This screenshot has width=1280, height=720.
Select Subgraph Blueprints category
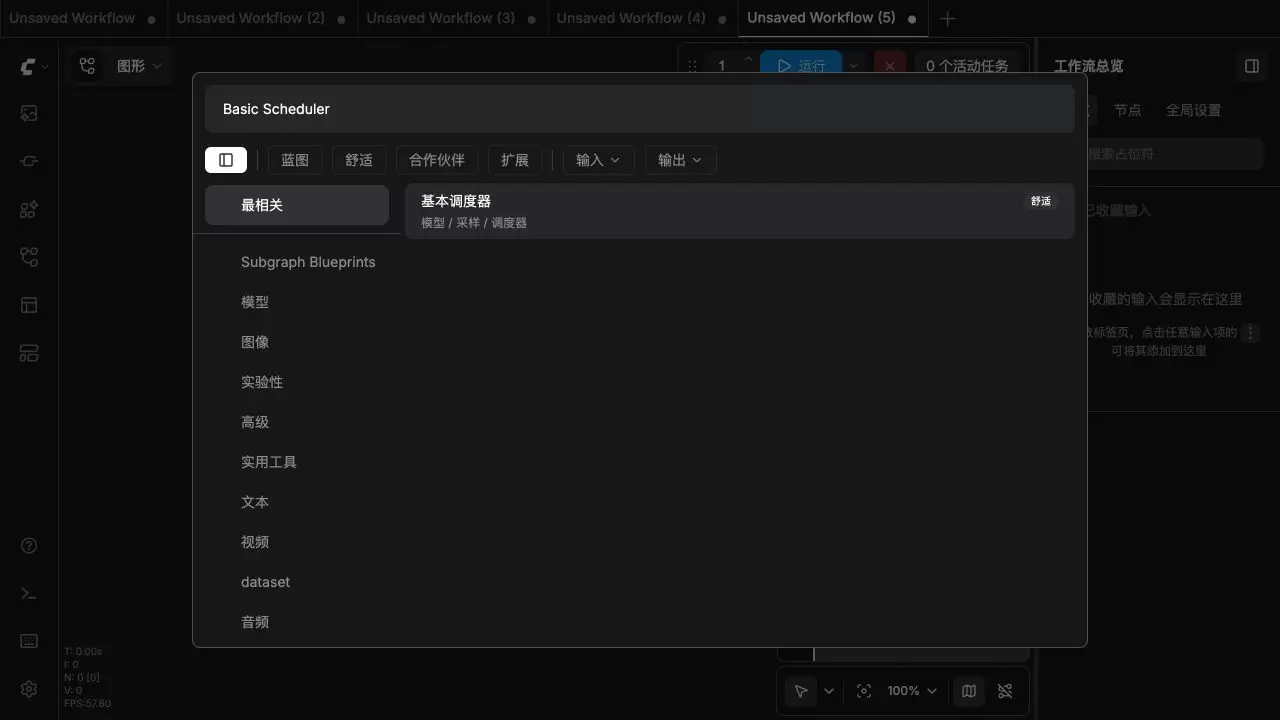[297, 262]
